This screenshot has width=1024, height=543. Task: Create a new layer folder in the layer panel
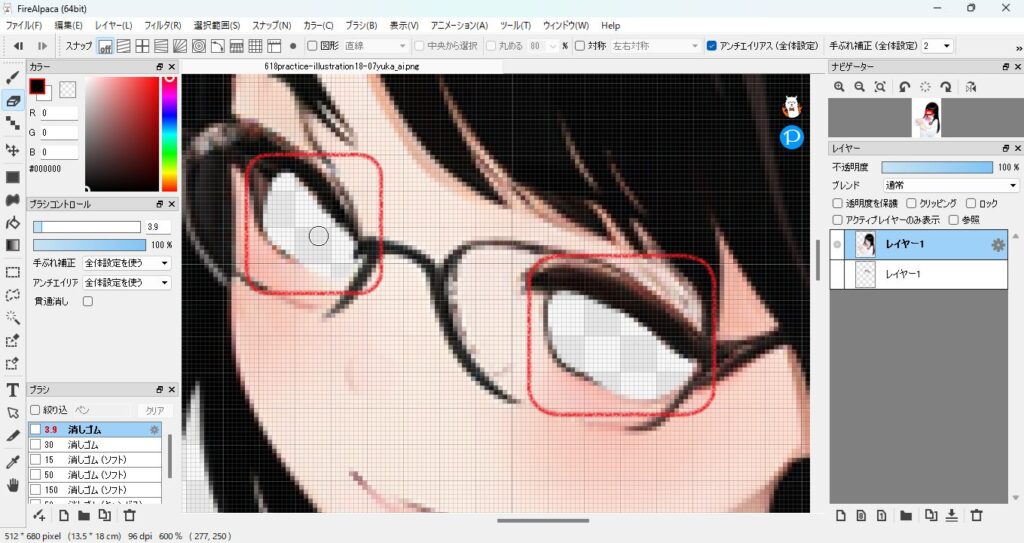coord(906,516)
